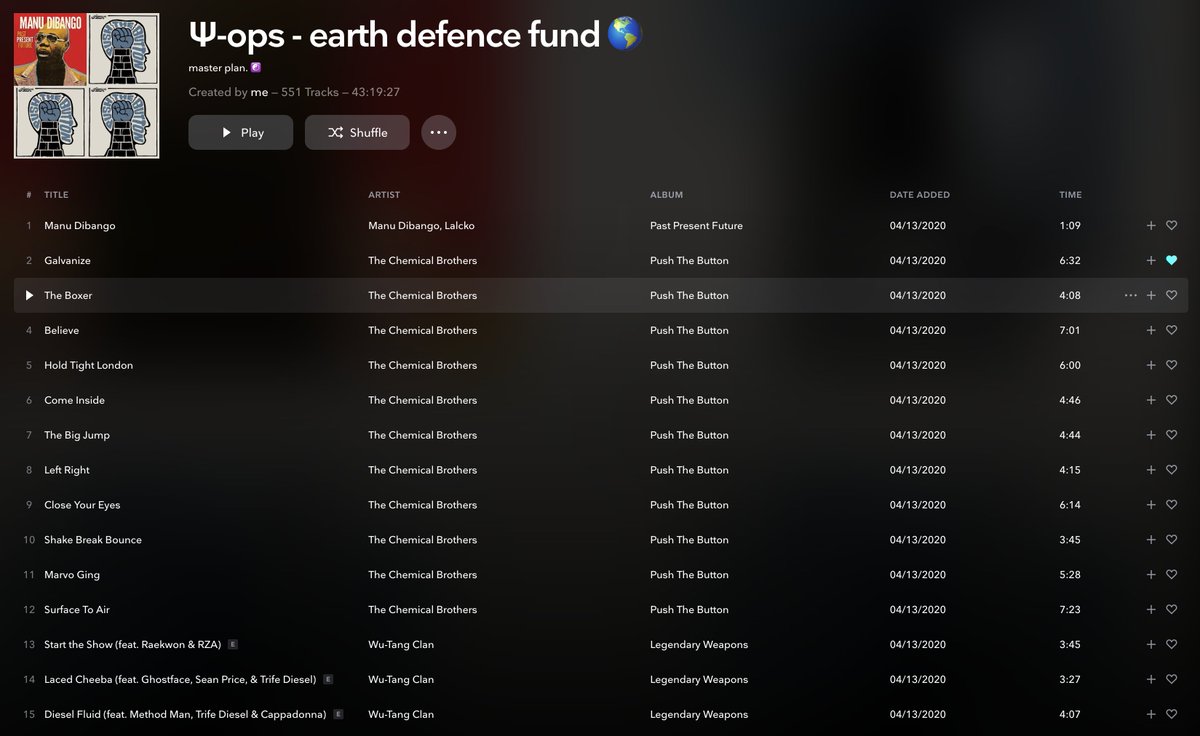Sort tracks by Album column
Image resolution: width=1200 pixels, height=736 pixels.
point(666,195)
